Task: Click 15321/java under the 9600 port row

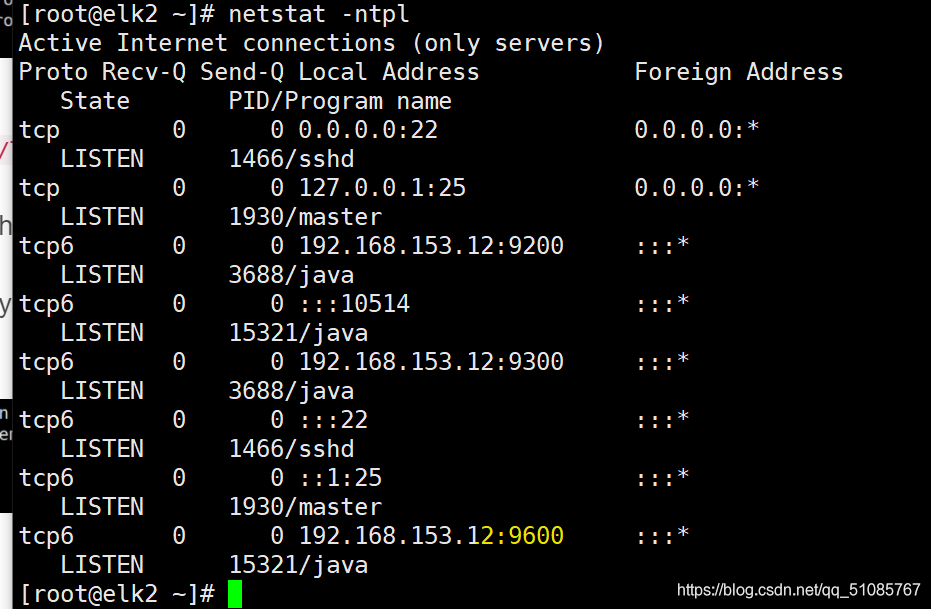Action: 298,566
